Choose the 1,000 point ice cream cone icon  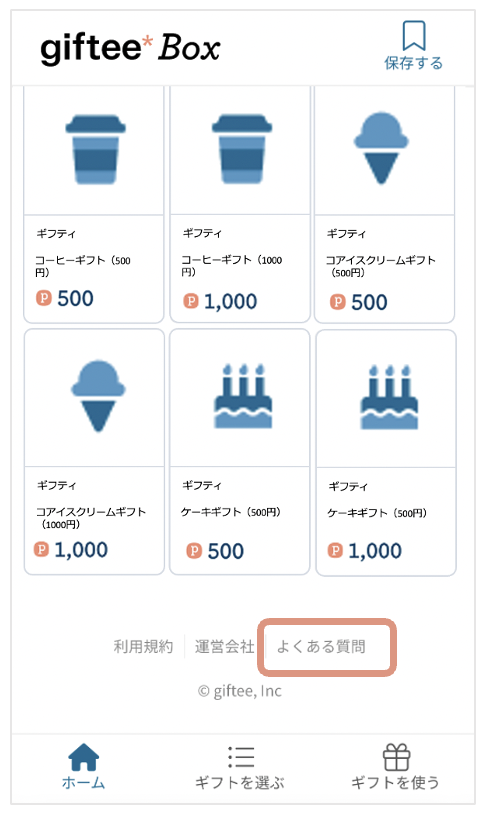(98, 396)
